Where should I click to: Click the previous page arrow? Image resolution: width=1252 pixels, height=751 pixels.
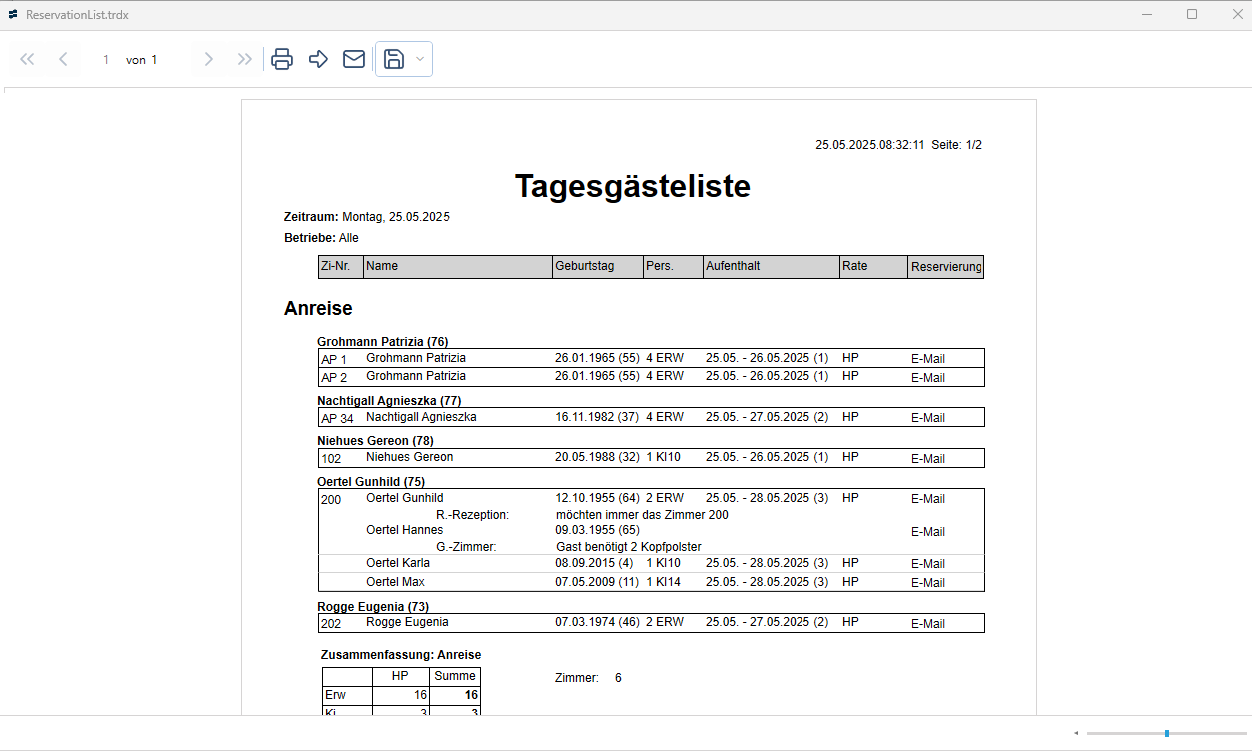coord(63,59)
